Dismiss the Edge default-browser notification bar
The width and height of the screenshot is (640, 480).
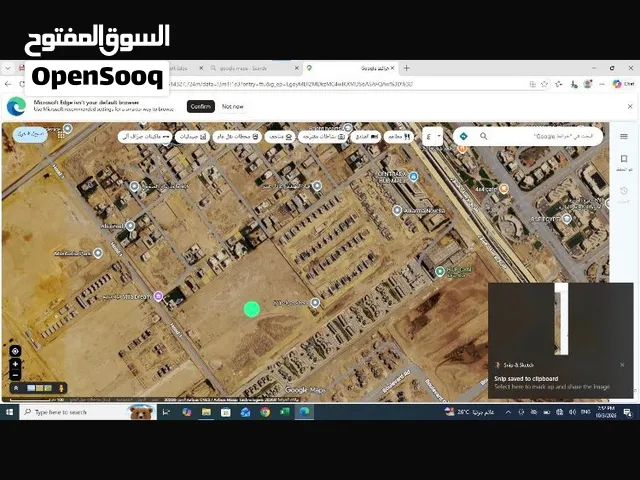(x=630, y=107)
